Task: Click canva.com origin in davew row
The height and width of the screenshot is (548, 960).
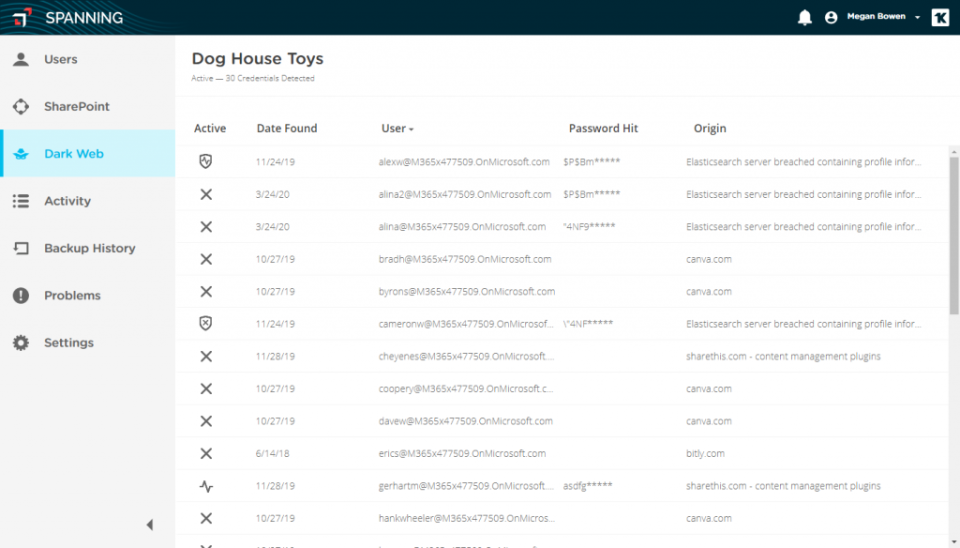Action: [x=708, y=421]
